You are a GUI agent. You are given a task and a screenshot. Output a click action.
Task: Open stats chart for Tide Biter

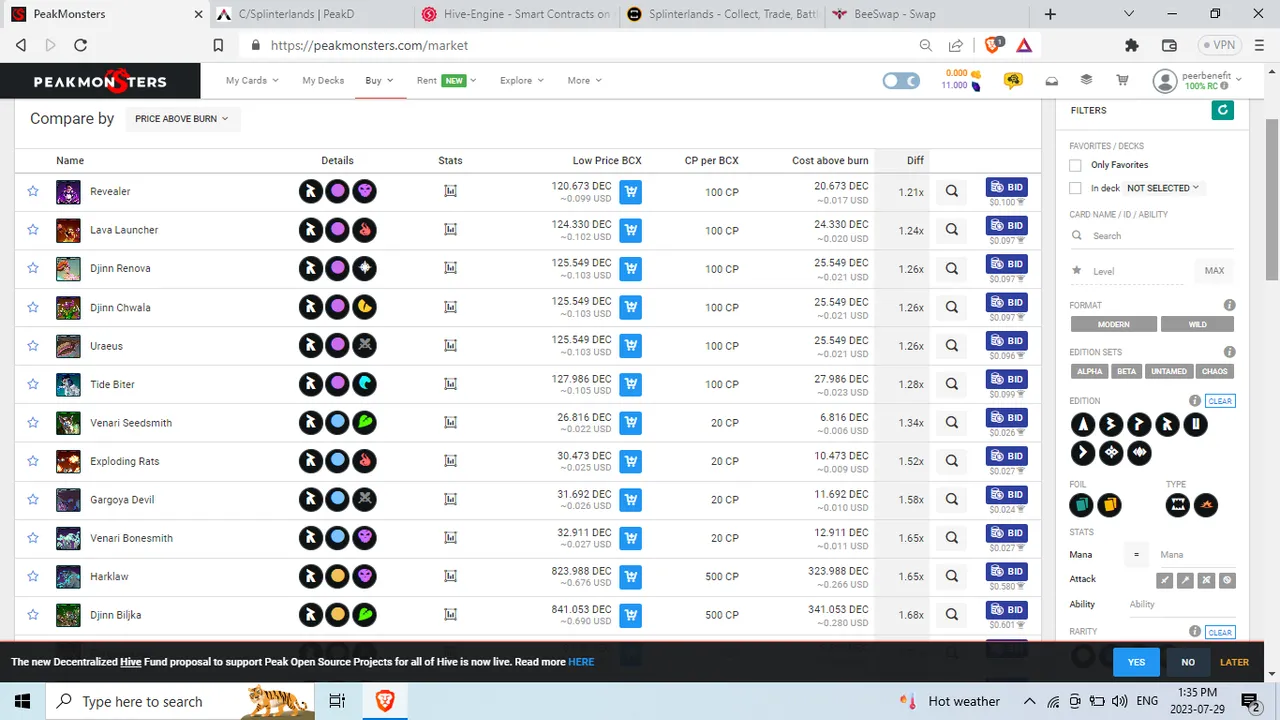[x=450, y=384]
